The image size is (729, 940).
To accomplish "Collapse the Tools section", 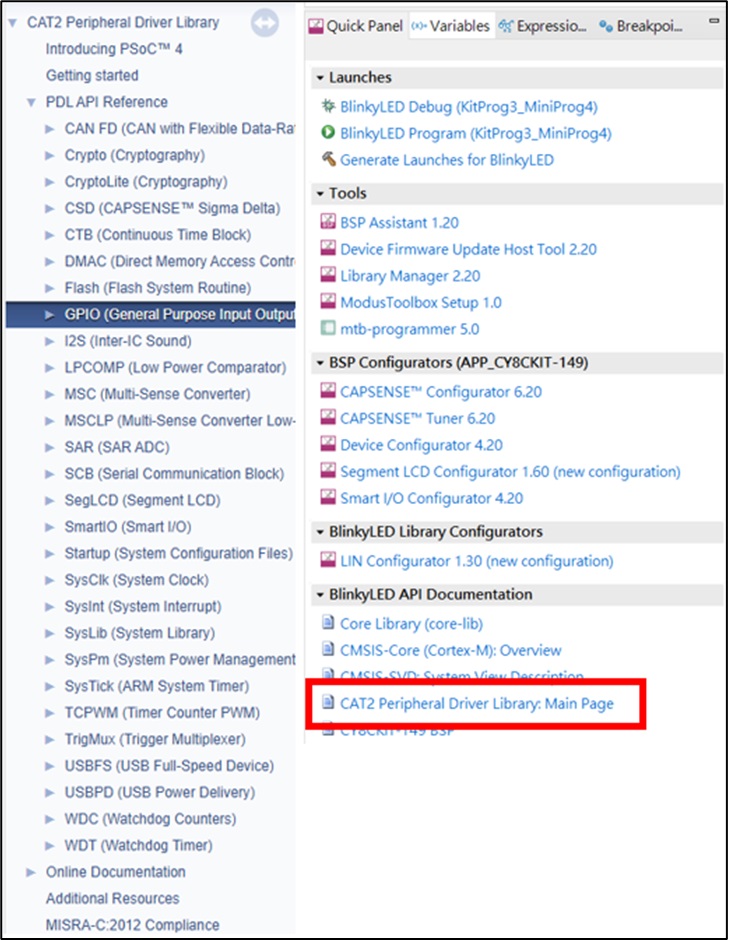I will [x=320, y=194].
